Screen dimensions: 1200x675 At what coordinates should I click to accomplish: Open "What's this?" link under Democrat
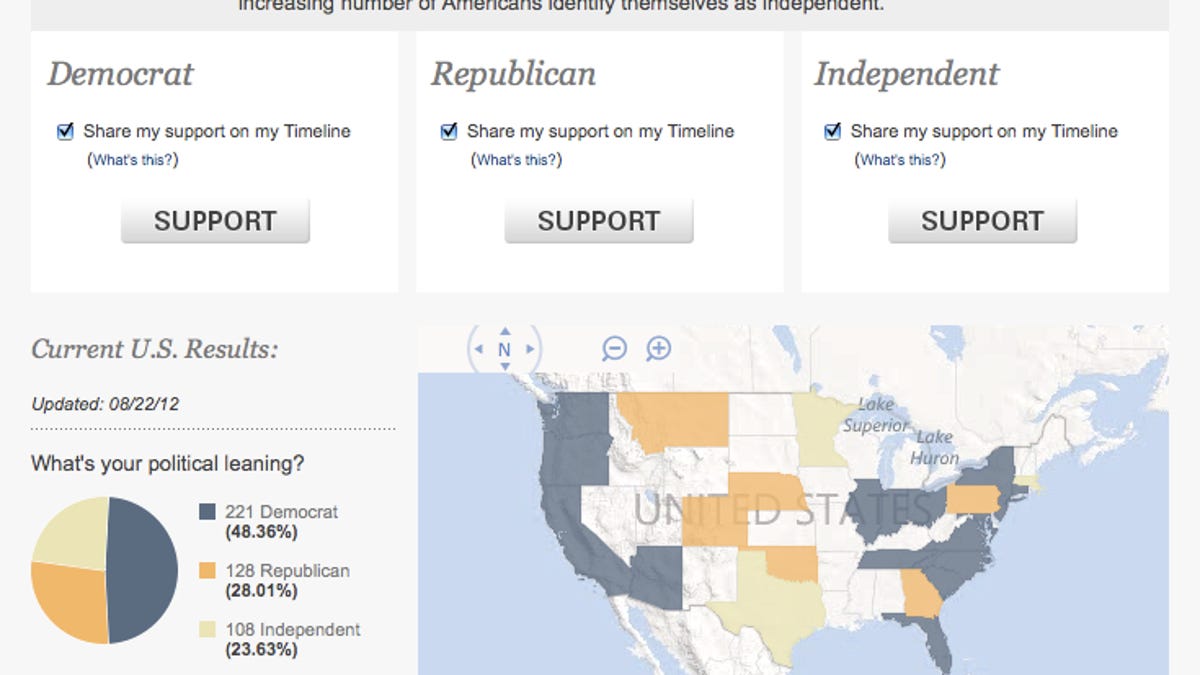point(135,160)
